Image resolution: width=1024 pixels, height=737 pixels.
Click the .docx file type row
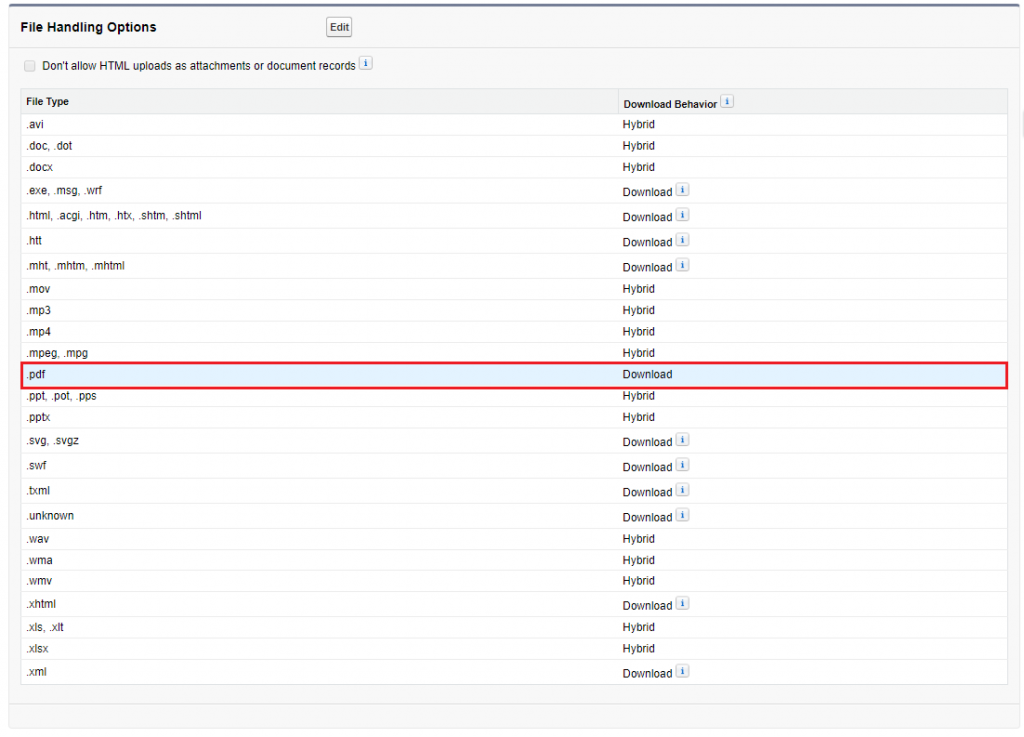(40, 167)
